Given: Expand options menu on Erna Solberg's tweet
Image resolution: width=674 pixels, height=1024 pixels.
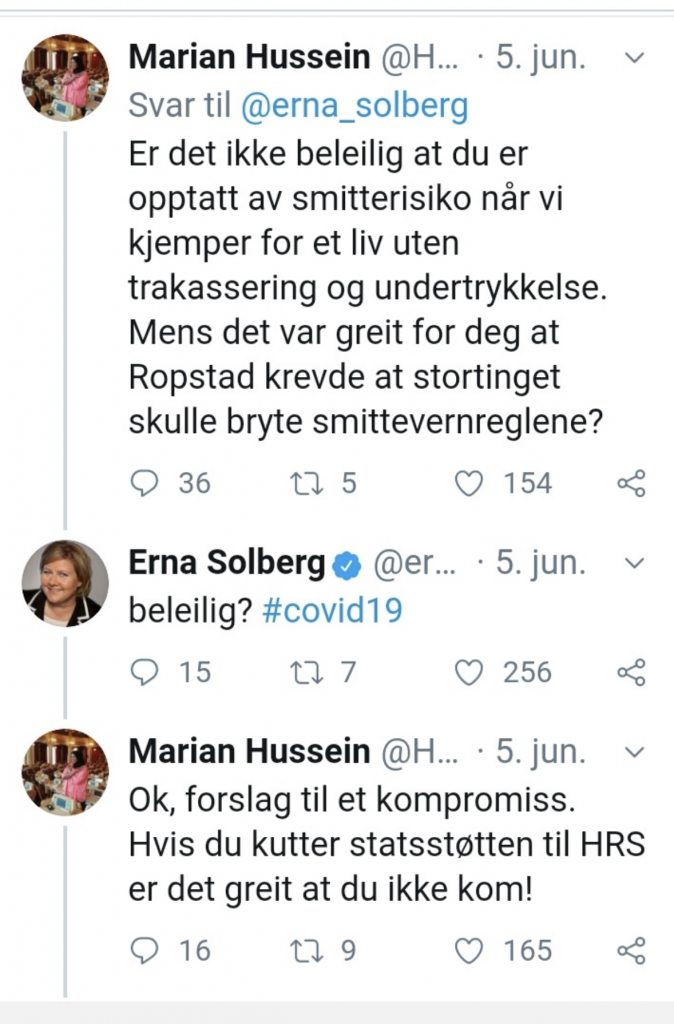Looking at the screenshot, I should [634, 564].
